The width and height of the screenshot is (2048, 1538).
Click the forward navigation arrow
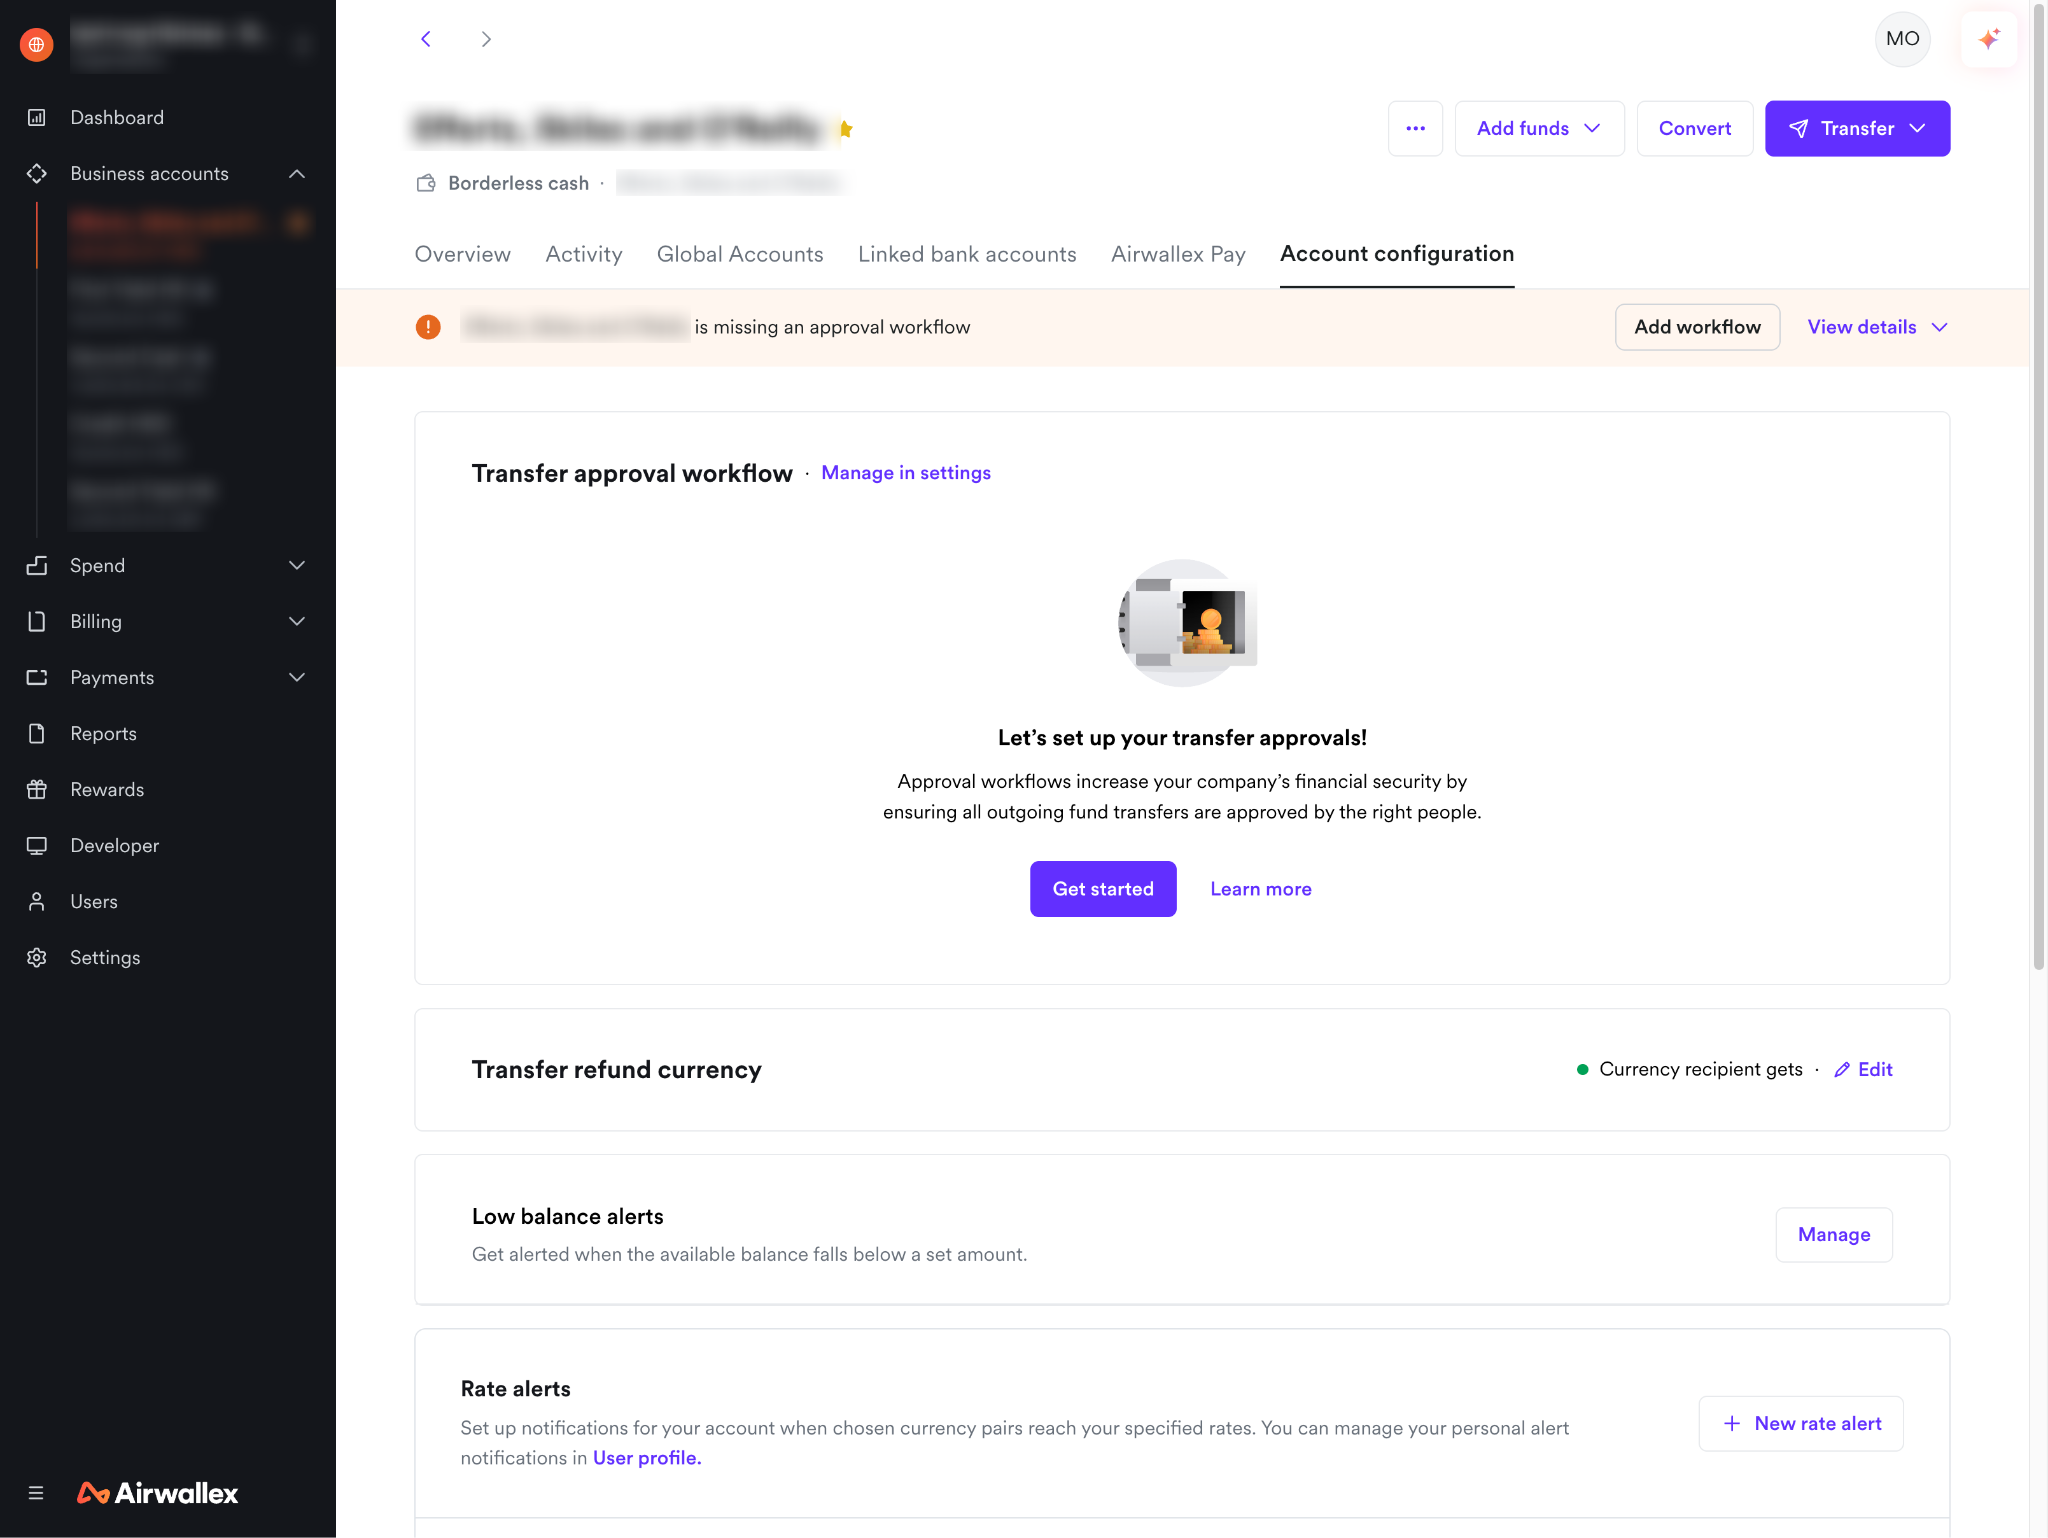(486, 39)
